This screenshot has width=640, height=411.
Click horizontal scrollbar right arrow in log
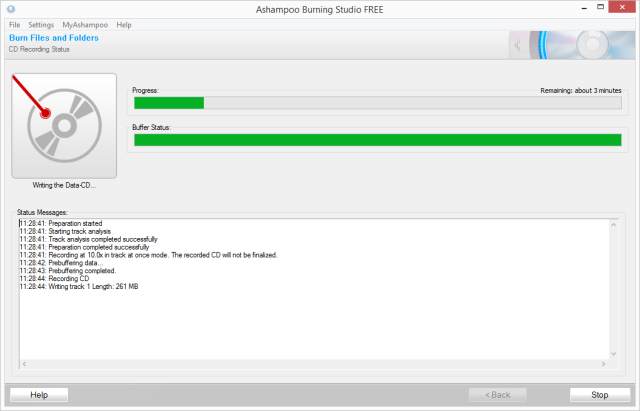point(603,364)
